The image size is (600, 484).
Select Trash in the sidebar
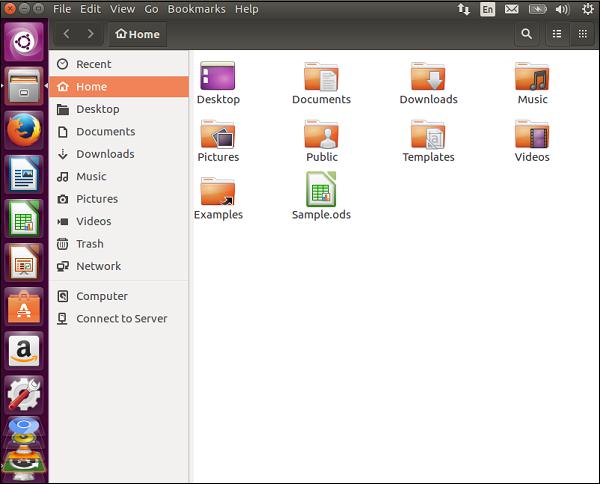click(x=89, y=244)
